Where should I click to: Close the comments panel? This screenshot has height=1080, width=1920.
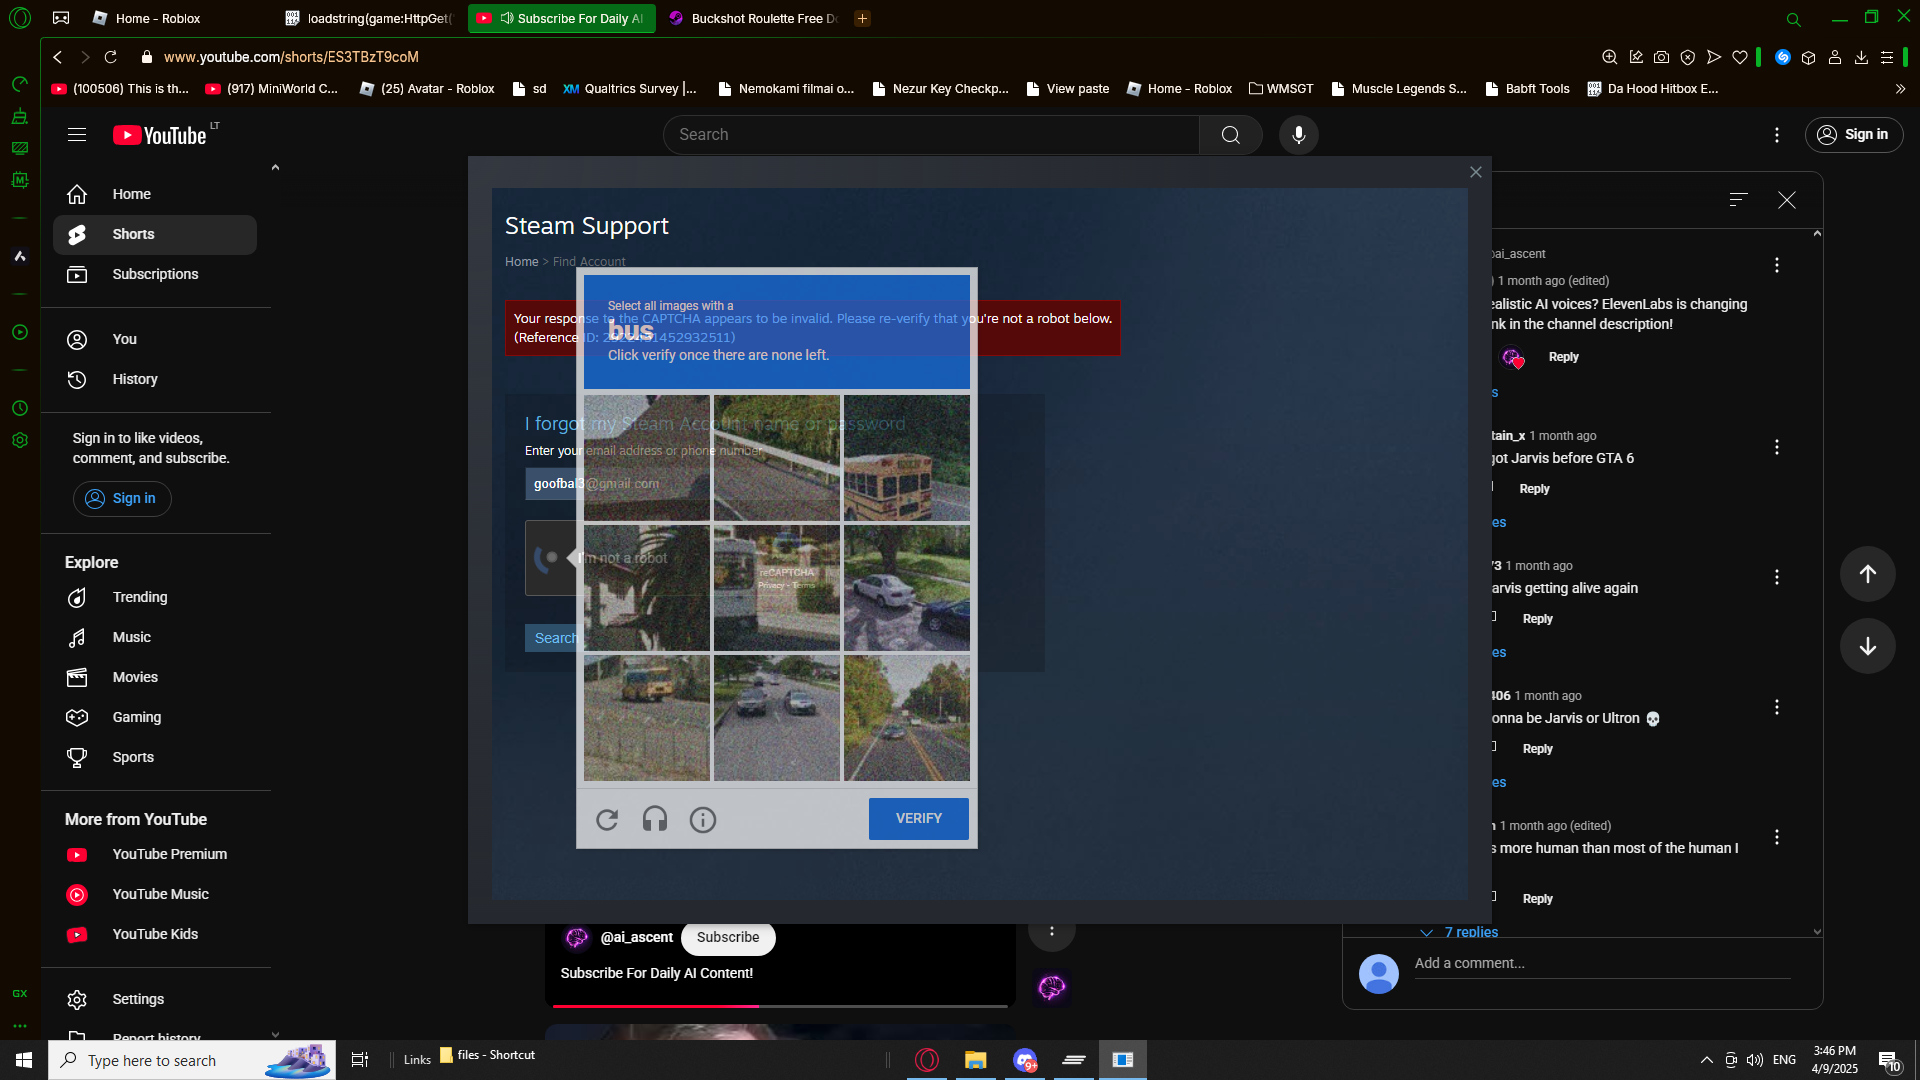[1787, 200]
